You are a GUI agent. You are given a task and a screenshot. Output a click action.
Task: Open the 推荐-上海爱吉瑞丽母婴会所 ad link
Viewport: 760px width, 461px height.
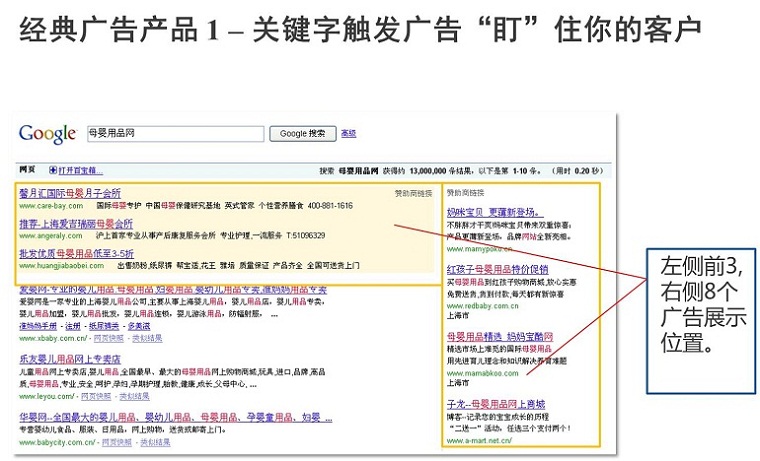point(76,224)
